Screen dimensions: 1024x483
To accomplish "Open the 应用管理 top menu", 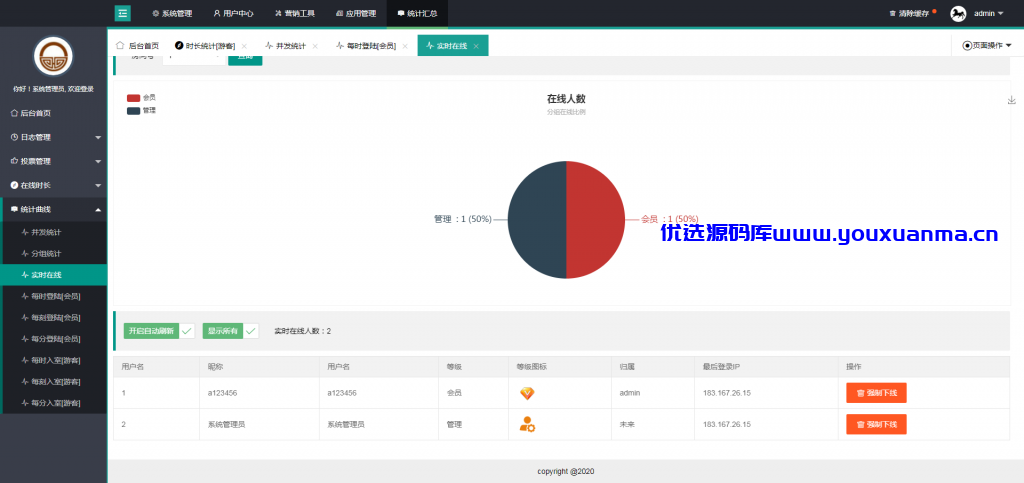I will tap(356, 13).
